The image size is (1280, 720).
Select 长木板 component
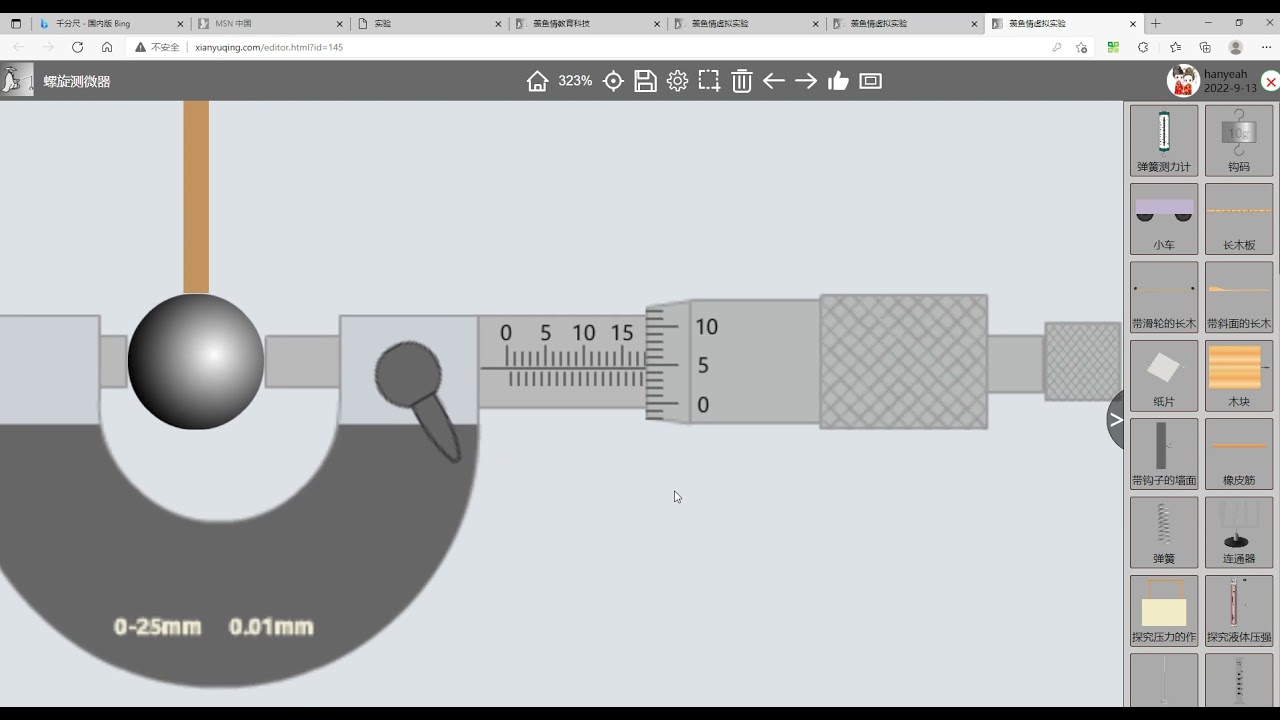tap(1239, 218)
